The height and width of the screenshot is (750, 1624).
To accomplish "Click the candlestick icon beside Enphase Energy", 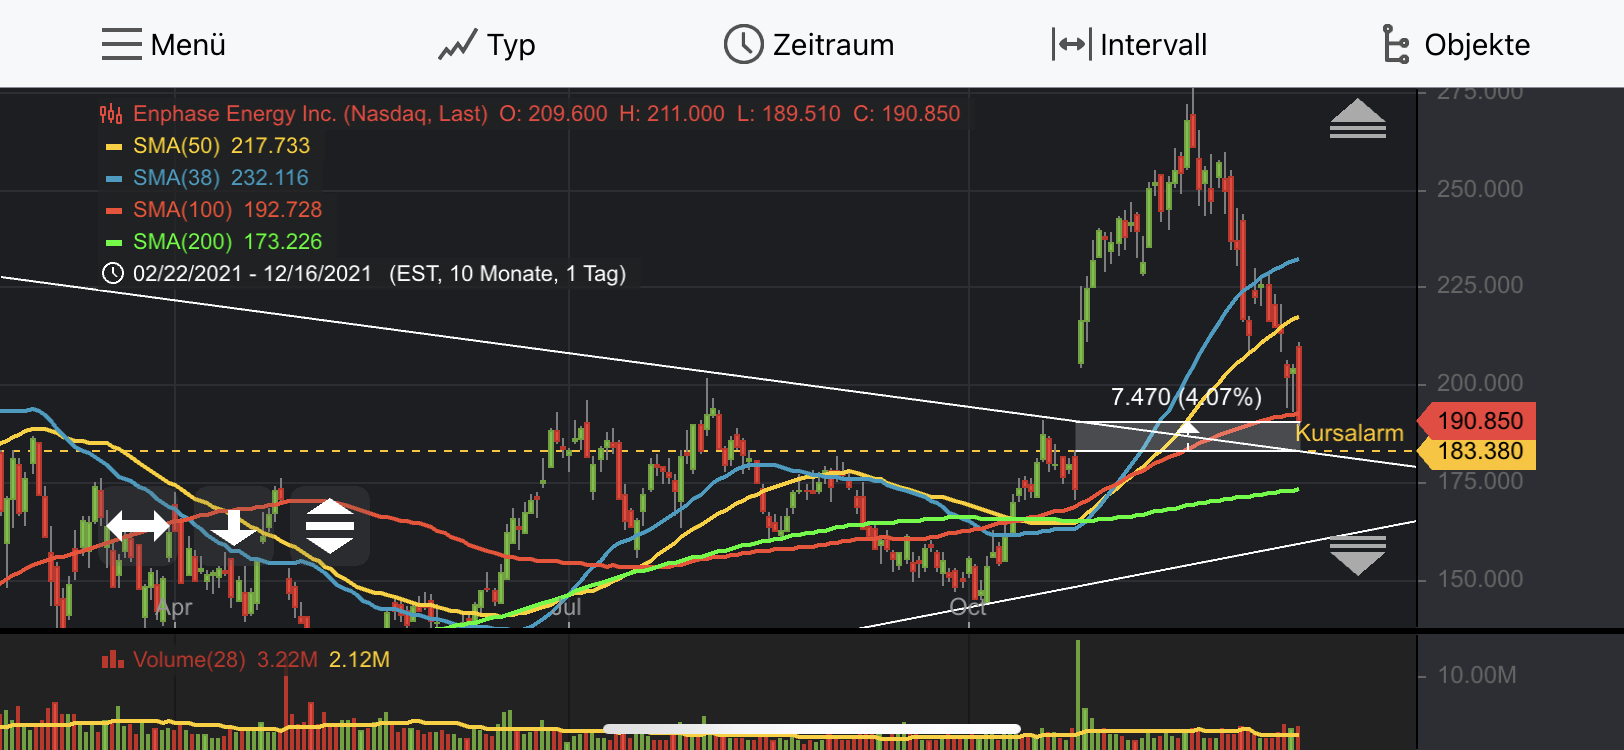I will 111,114.
